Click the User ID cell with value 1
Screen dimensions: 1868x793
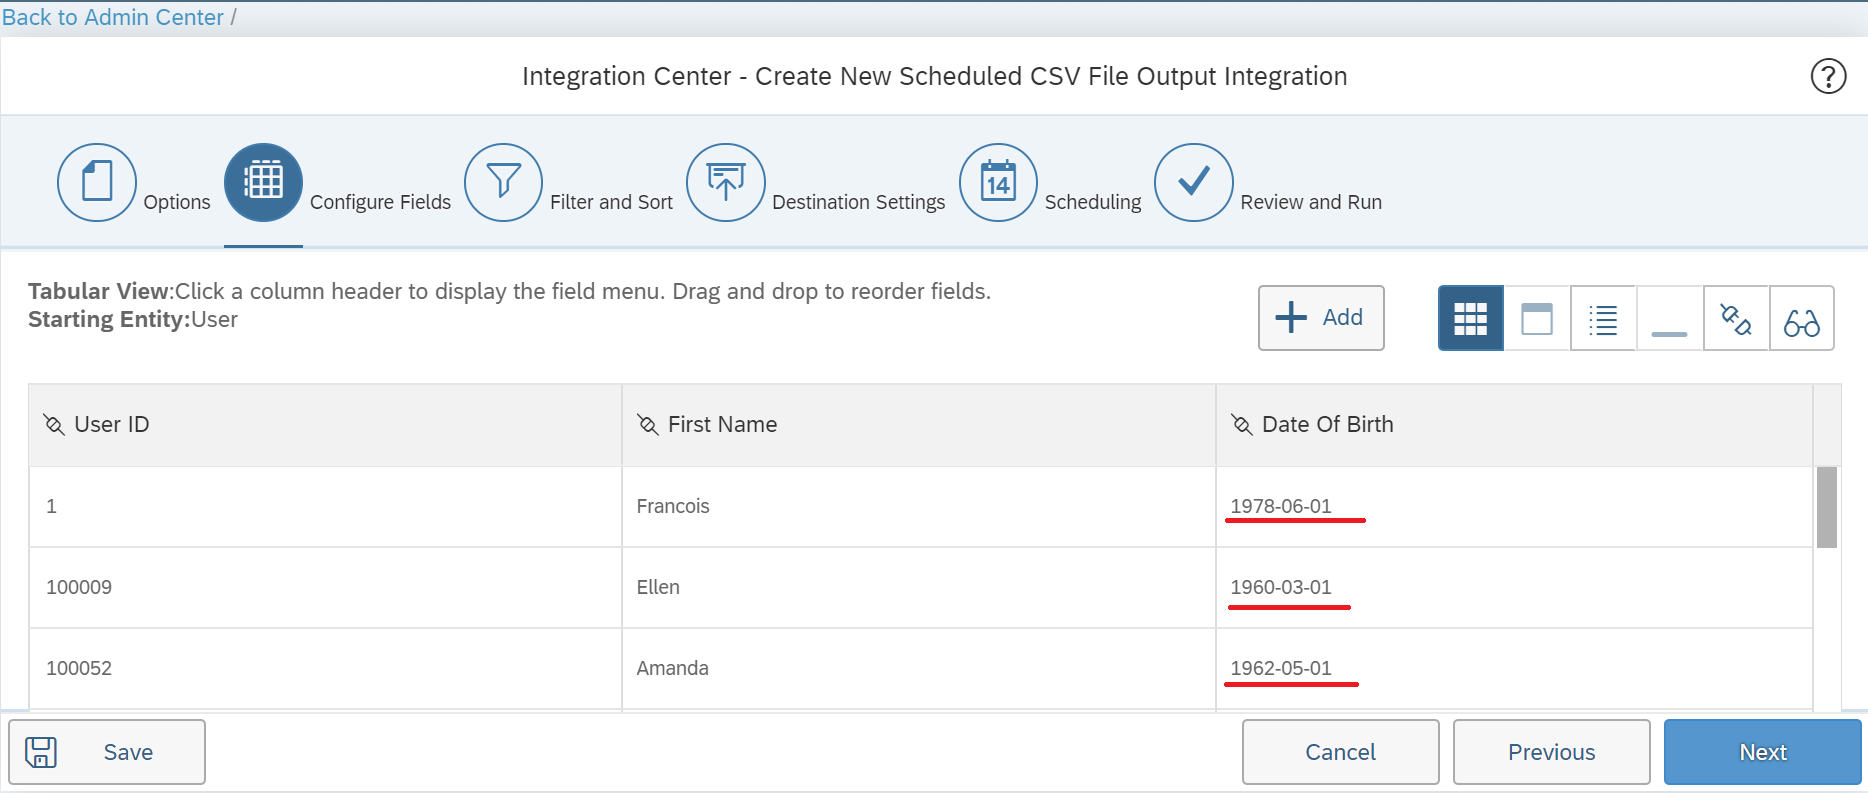(x=325, y=507)
